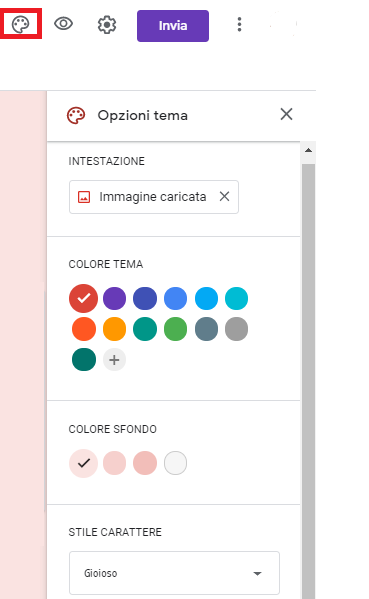Open form settings gear icon
Image resolution: width=369 pixels, height=599 pixels.
(107, 25)
